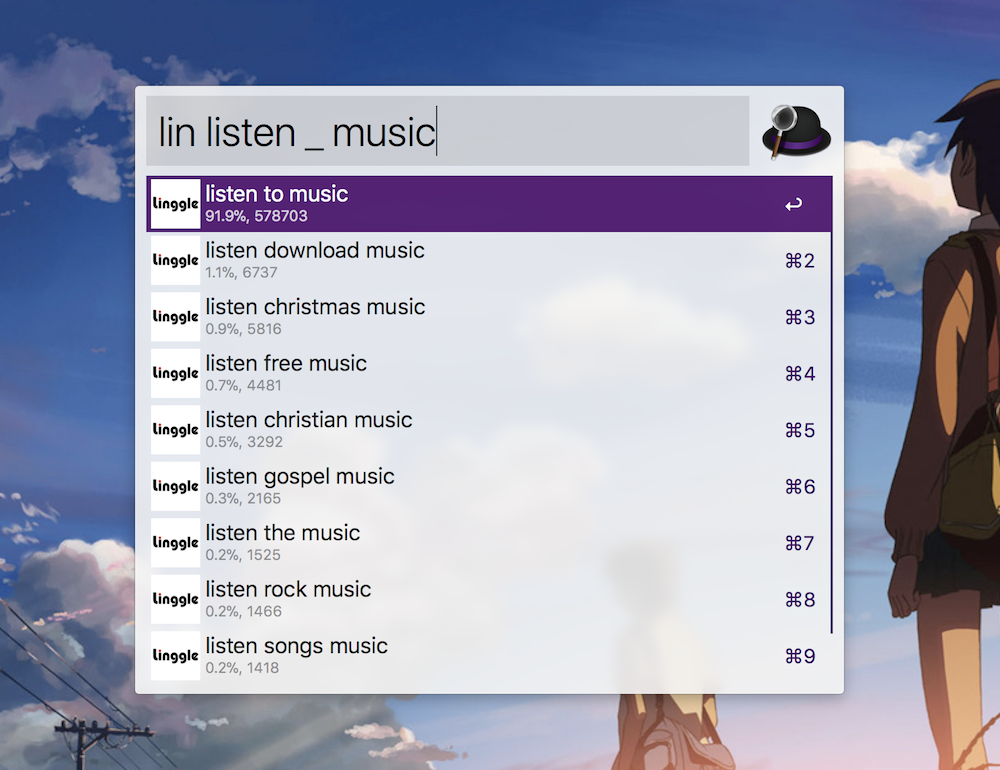Click the Linggle icon beside 'listen free music'

(x=175, y=373)
